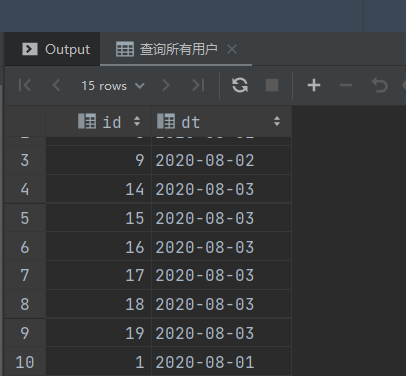This screenshot has height=376, width=406.
Task: Click id cell with value 15
Action: click(x=98, y=218)
